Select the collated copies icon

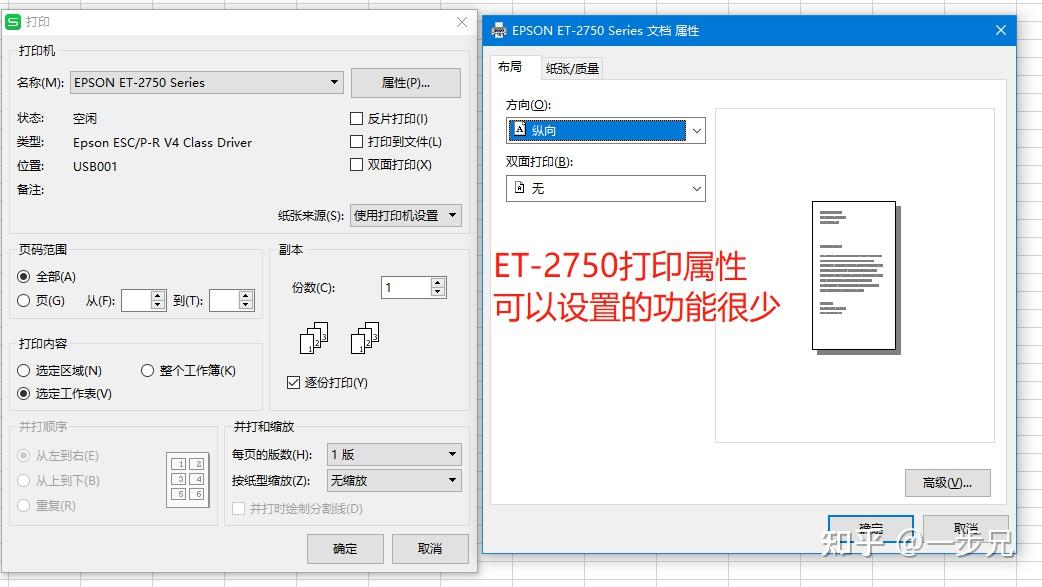313,338
